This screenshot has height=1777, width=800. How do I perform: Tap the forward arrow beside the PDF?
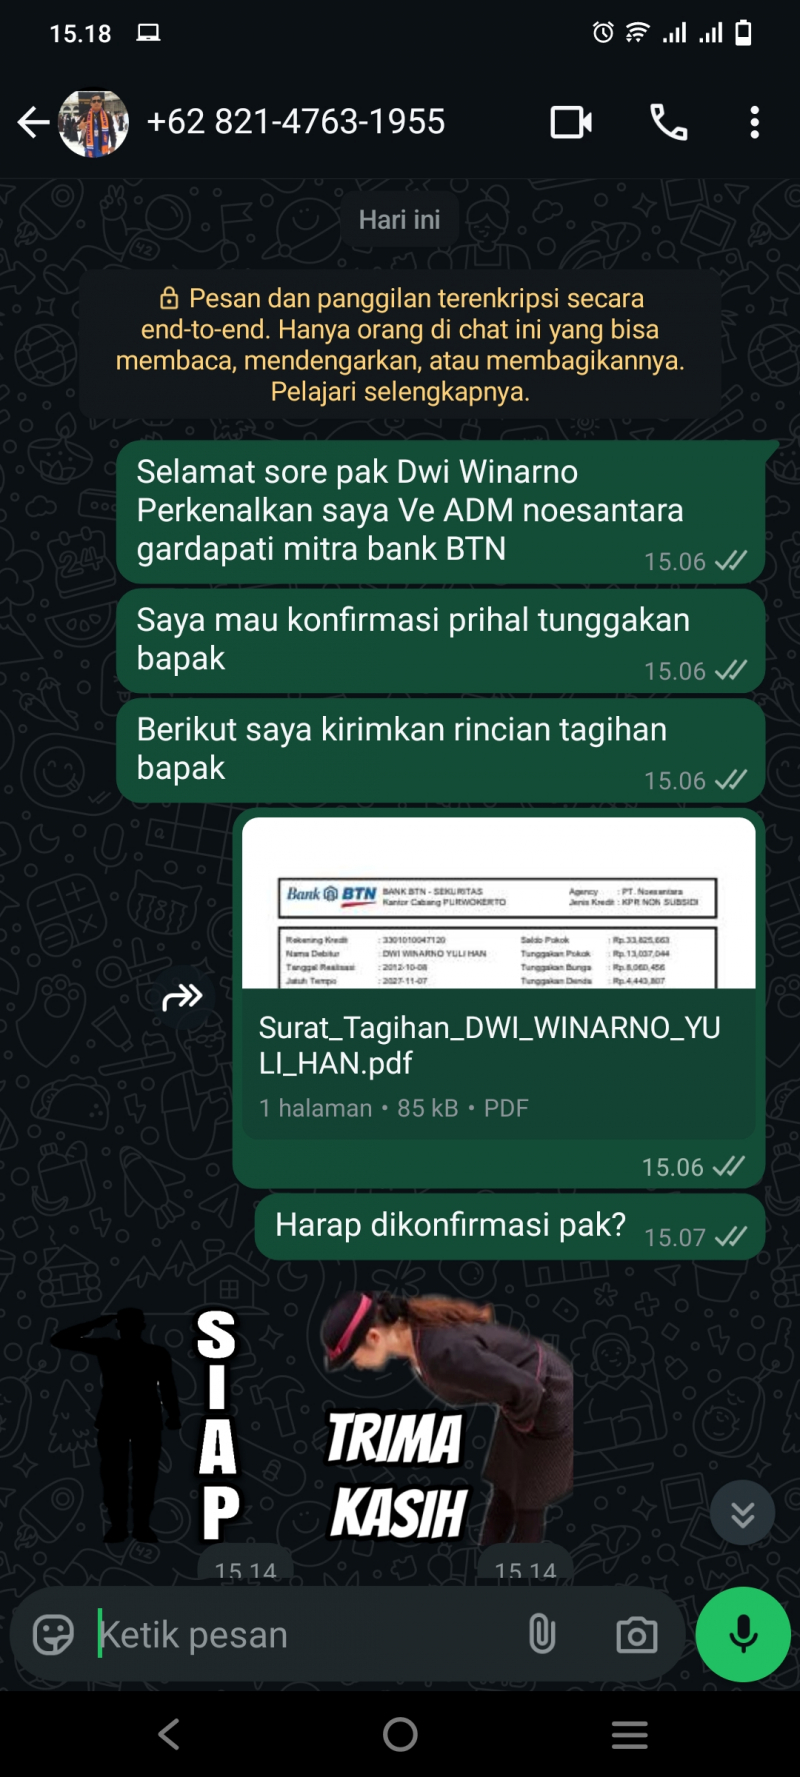coord(182,997)
